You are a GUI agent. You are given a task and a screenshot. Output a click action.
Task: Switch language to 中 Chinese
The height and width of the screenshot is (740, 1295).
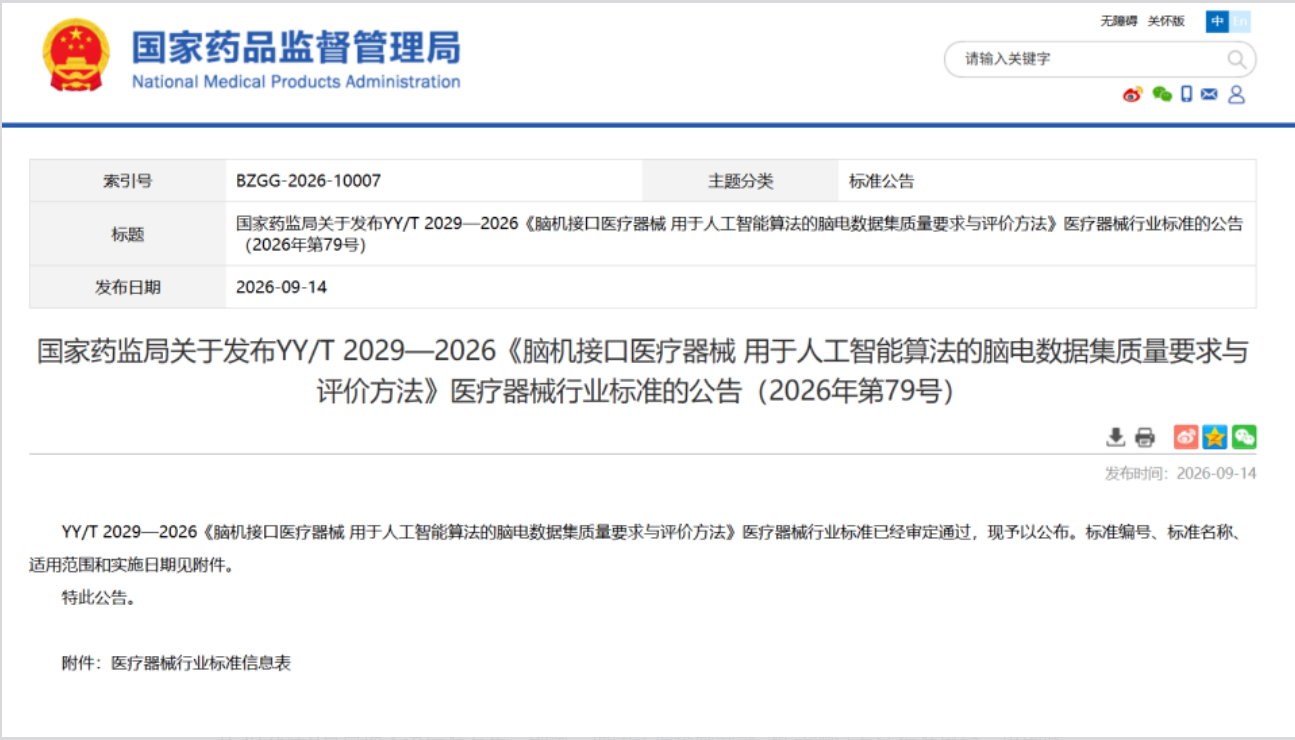coord(1217,21)
